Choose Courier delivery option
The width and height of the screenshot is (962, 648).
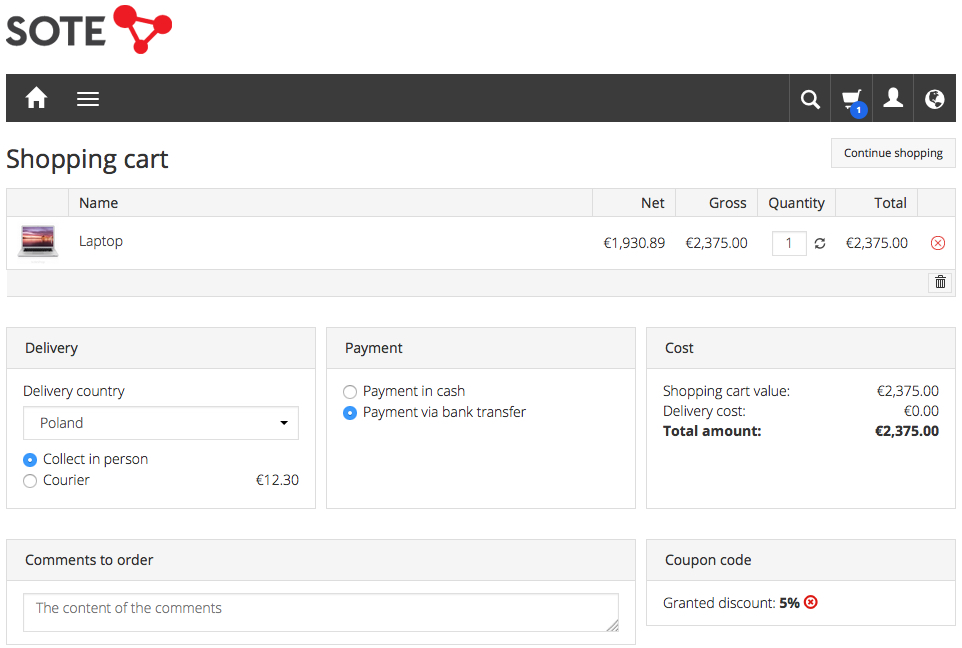30,480
